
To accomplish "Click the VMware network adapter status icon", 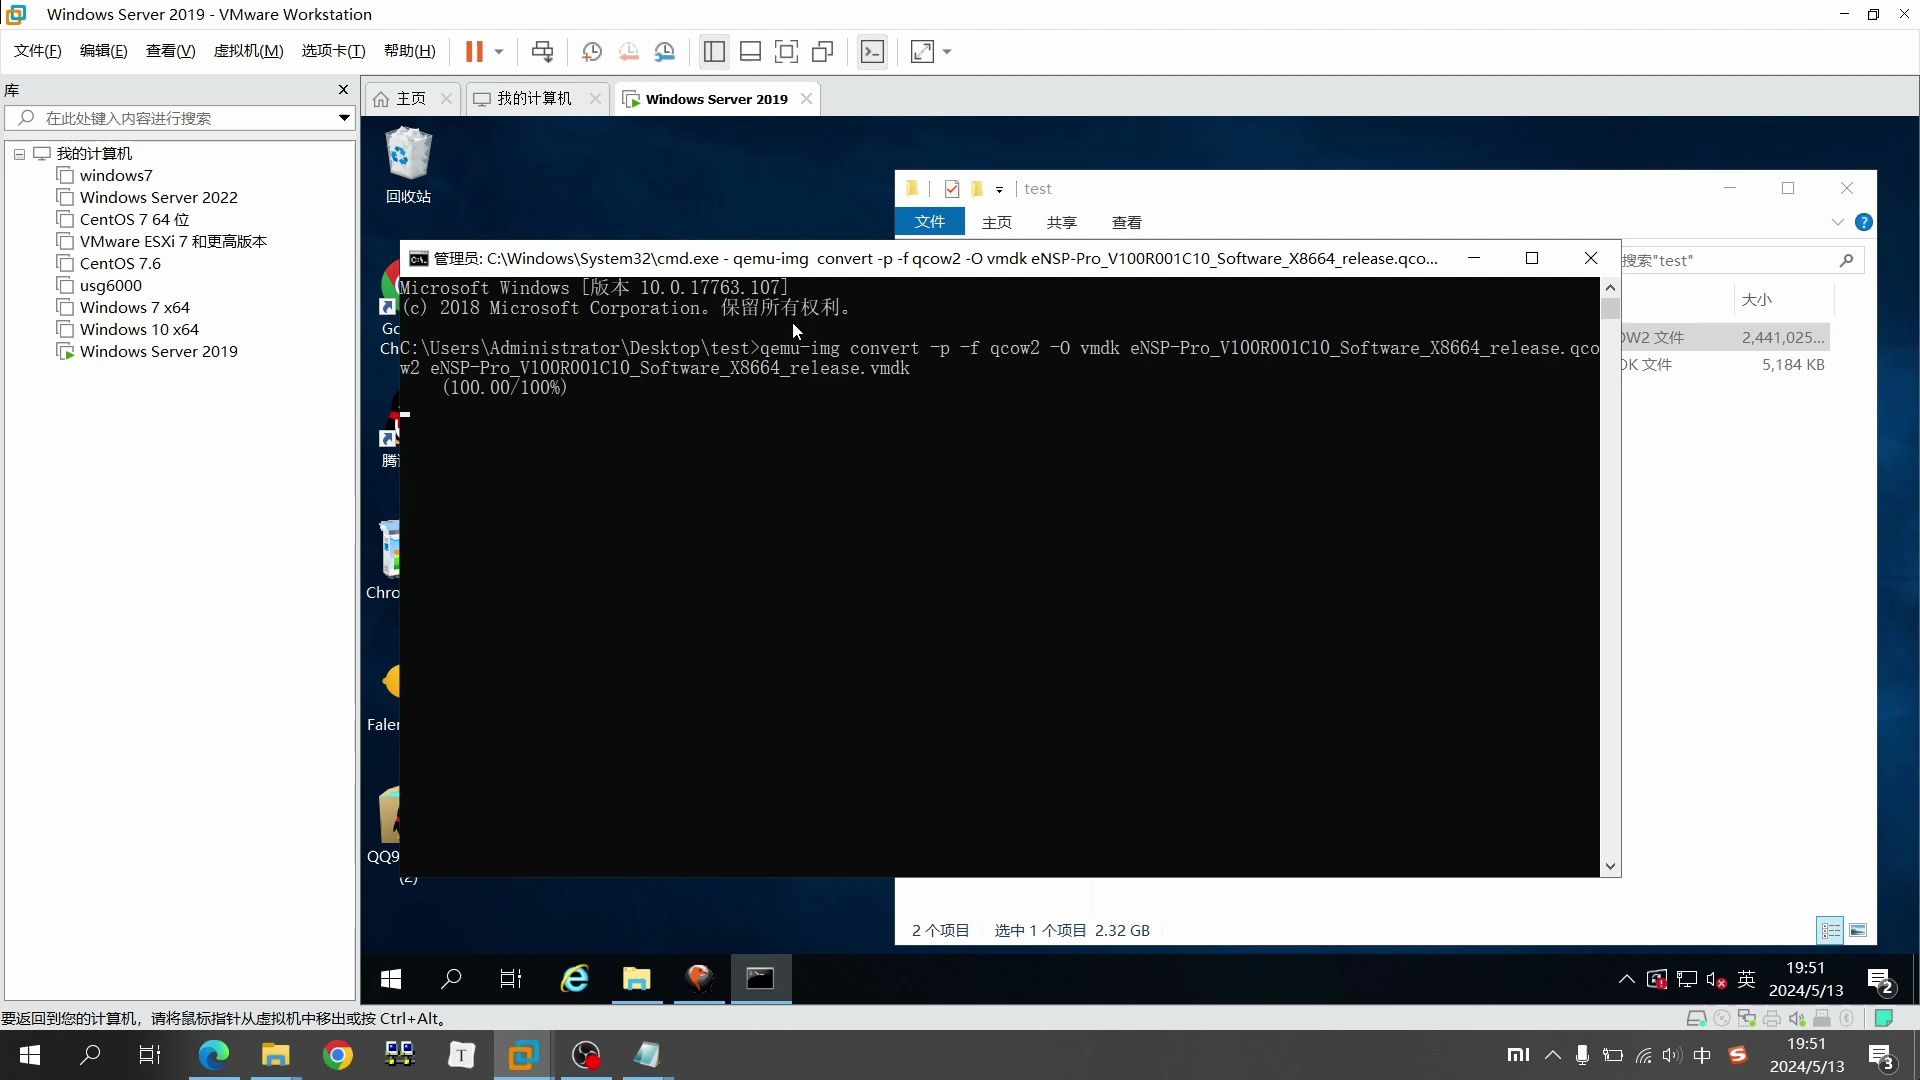I will coord(1747,1018).
